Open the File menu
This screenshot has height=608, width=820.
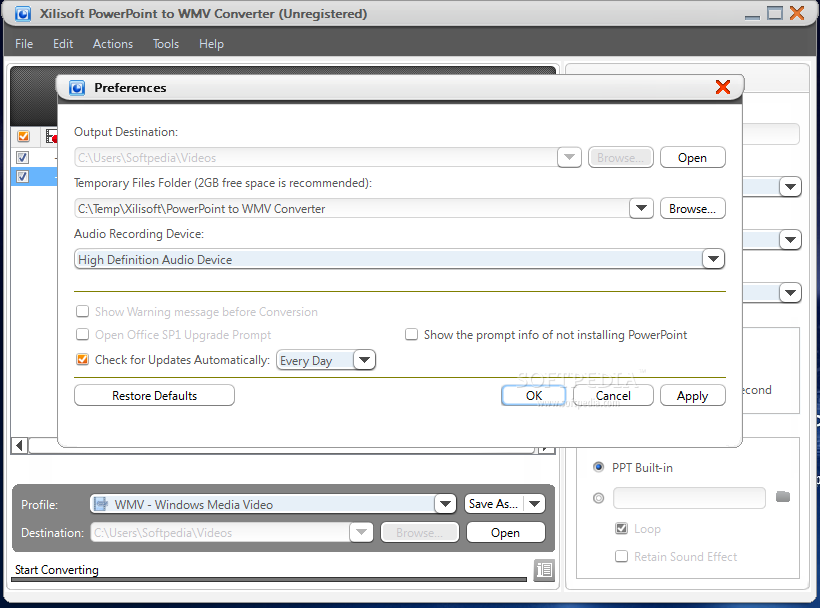[x=24, y=44]
